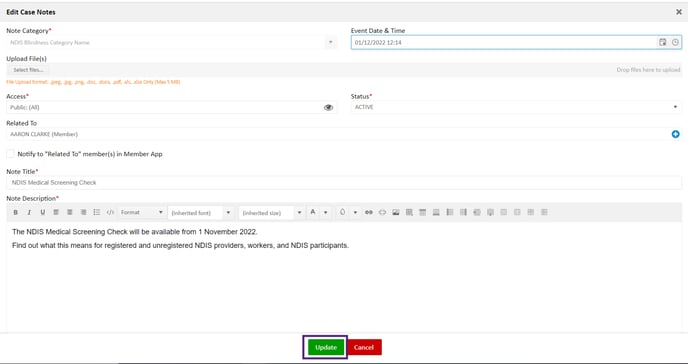Open the clock time picker icon

[x=675, y=43]
